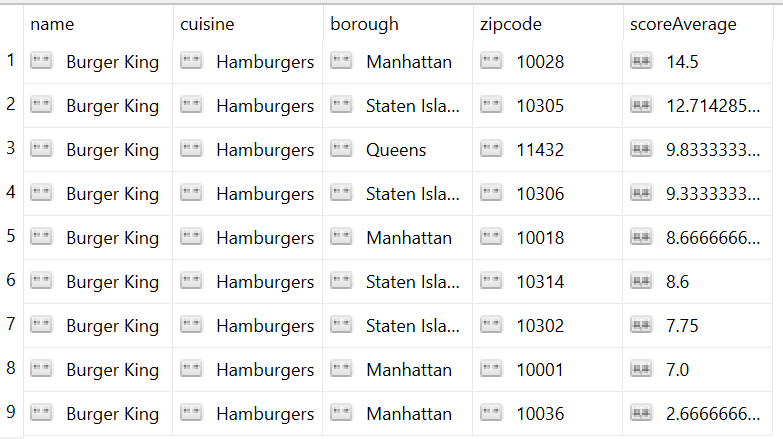This screenshot has height=439, width=783.
Task: Click the borough column header
Action: (x=364, y=24)
